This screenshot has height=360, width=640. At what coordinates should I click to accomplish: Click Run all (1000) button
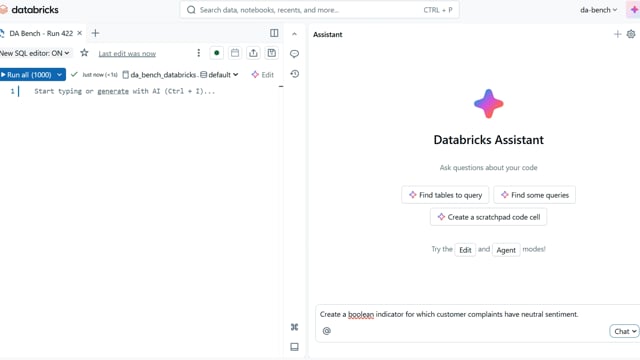click(x=27, y=75)
